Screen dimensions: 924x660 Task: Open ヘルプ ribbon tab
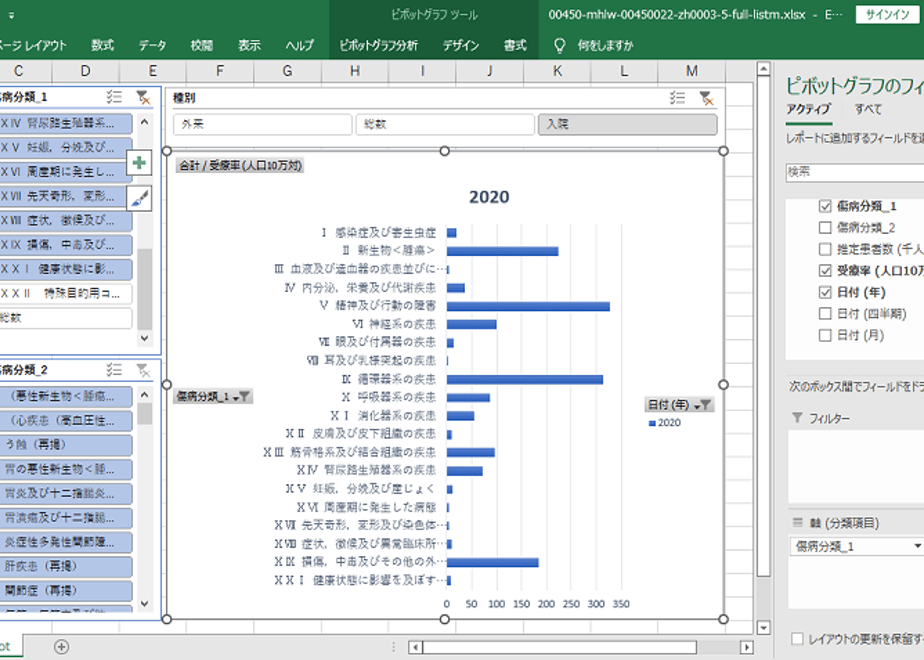coord(299,45)
